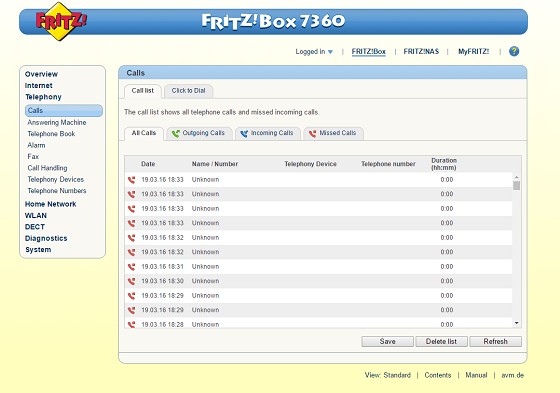Open System in the sidebar

pyautogui.click(x=38, y=250)
